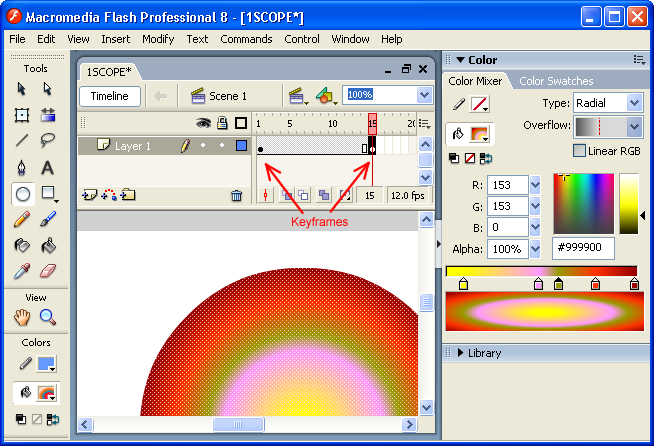This screenshot has width=654, height=446.
Task: Select the Hand tool
Action: pos(22,318)
